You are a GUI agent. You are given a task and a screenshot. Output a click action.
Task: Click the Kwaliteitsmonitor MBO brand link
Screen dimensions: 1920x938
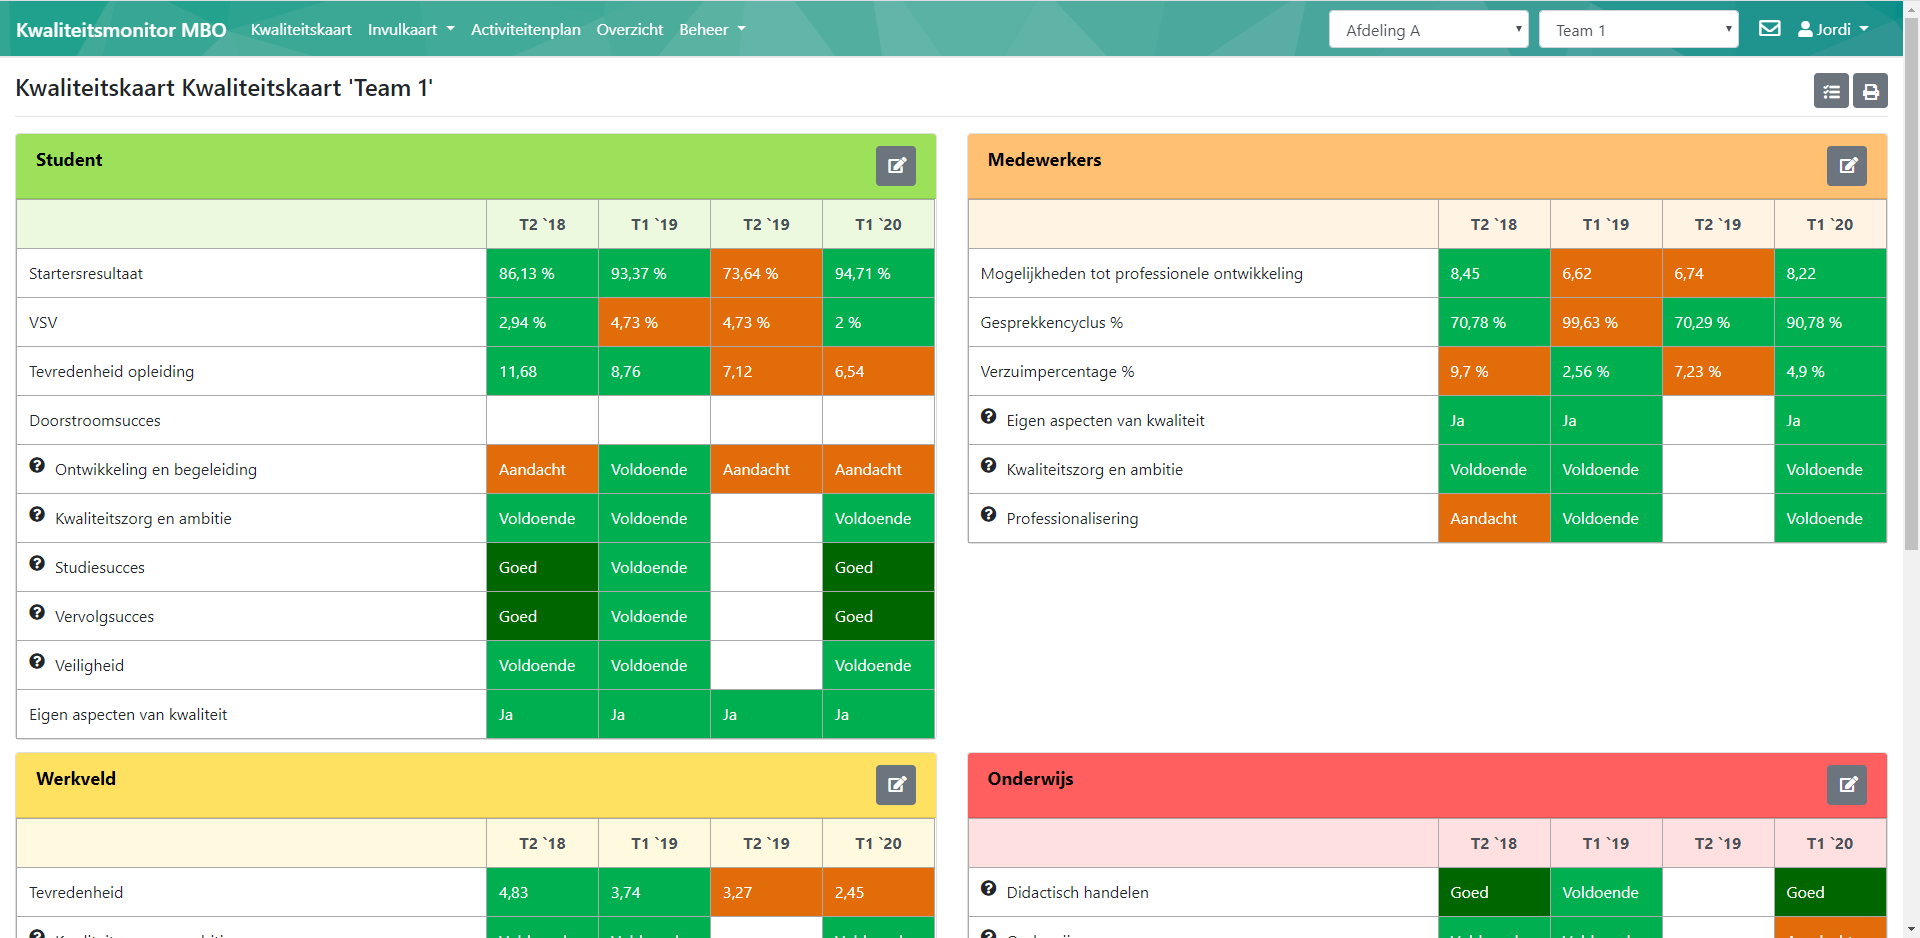click(x=121, y=30)
